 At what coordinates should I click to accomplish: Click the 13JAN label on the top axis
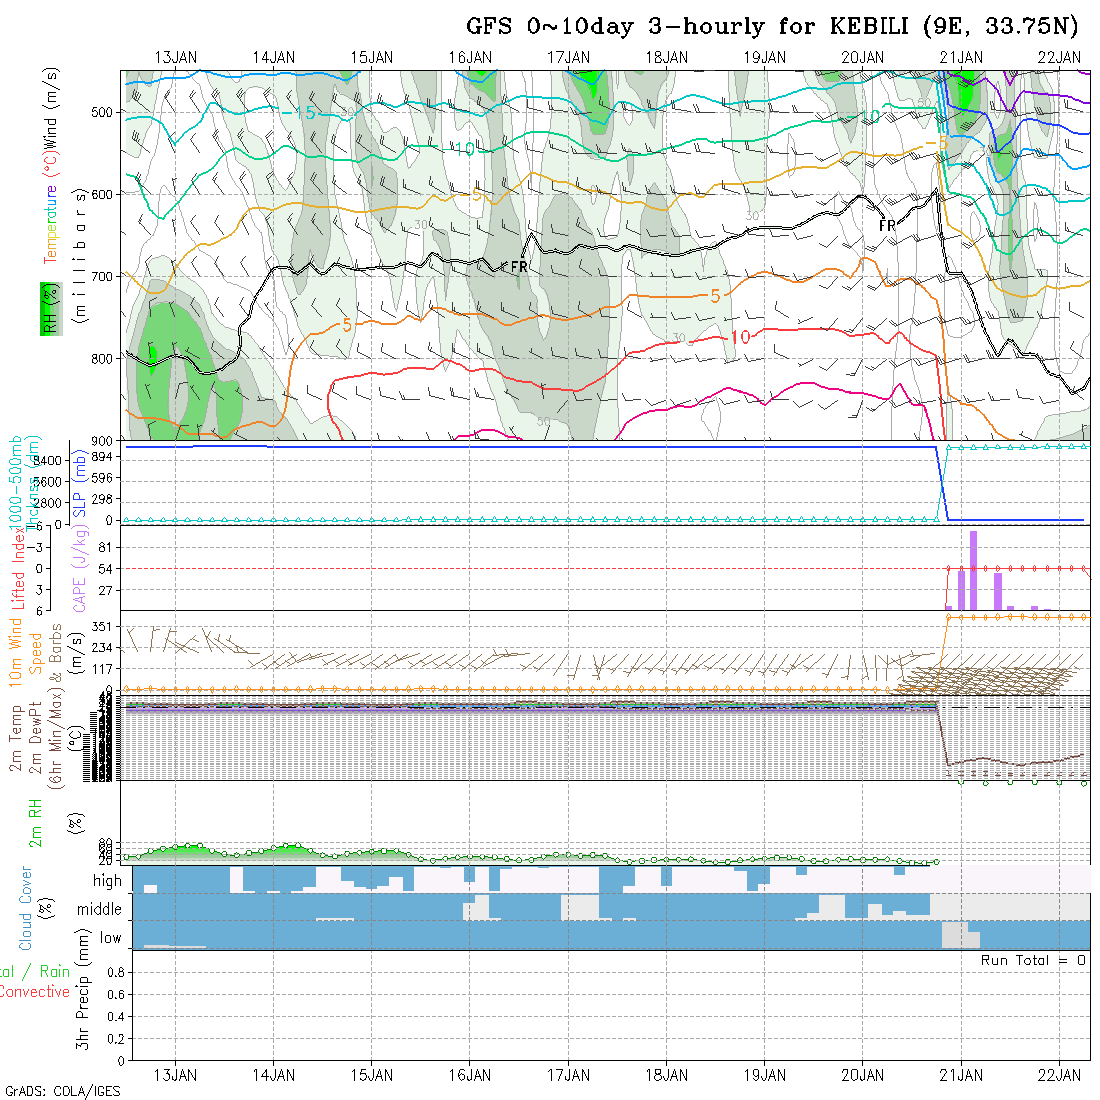coord(176,57)
